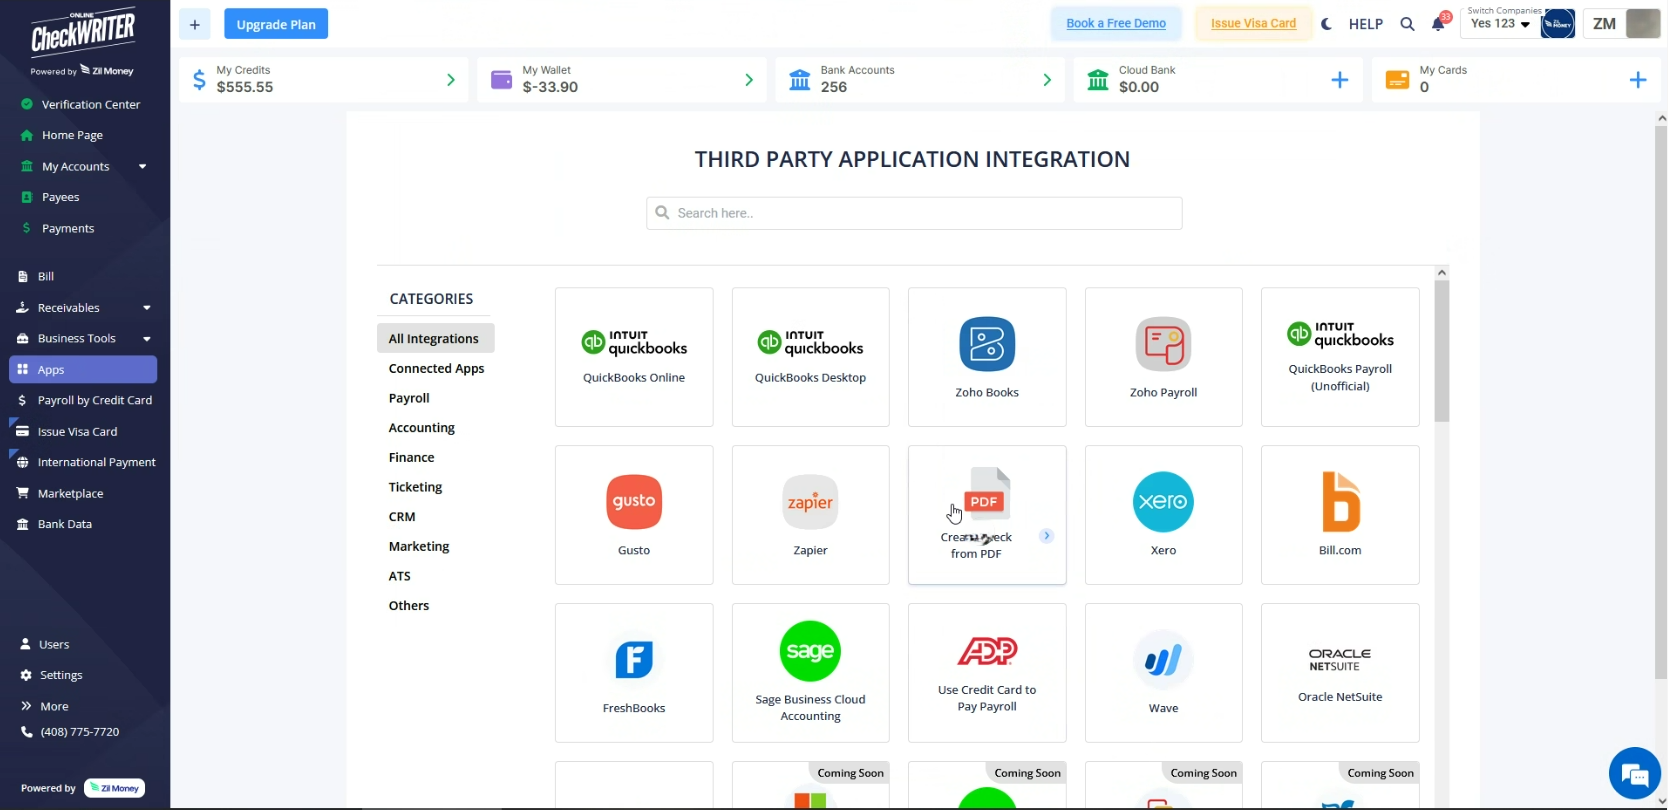Choose the Oracle NetSuite integration icon

(x=1340, y=660)
